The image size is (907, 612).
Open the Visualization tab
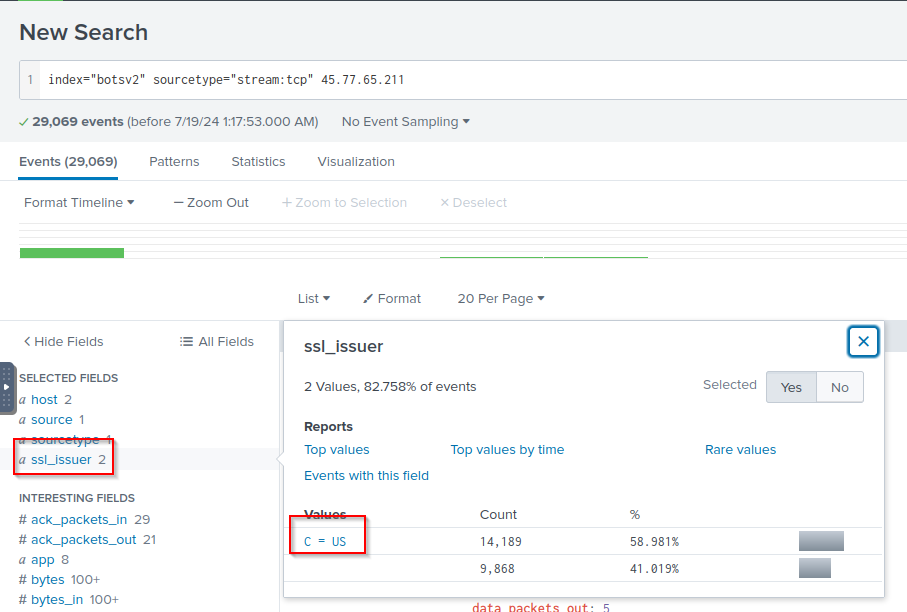356,162
